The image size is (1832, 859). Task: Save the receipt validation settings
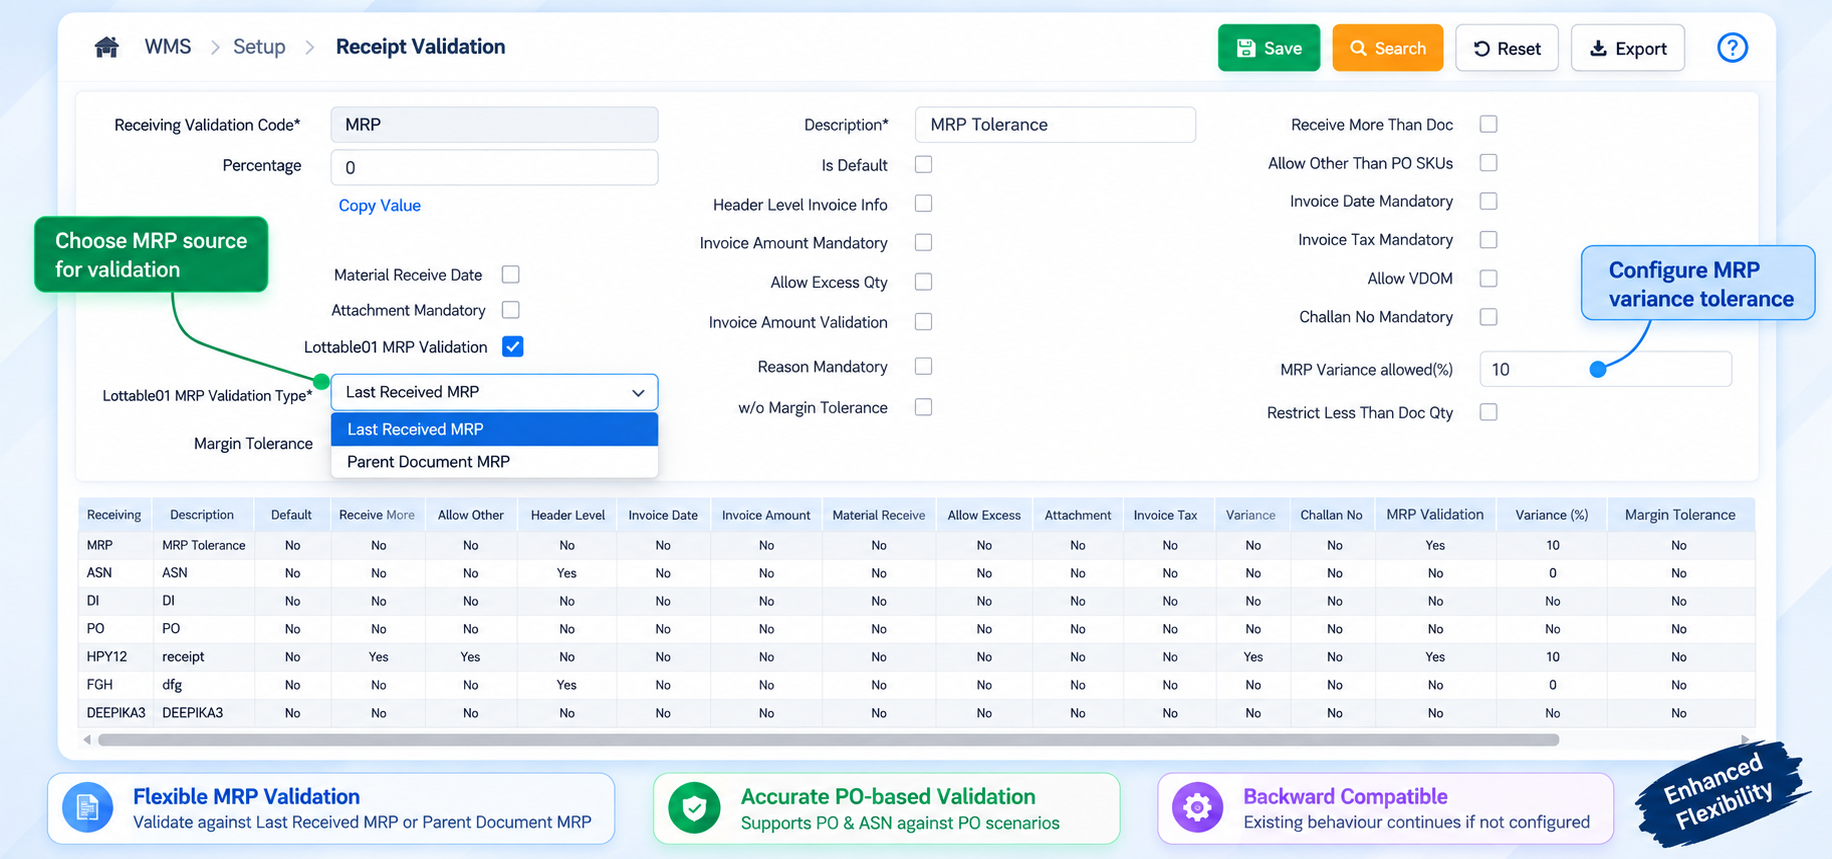pos(1269,48)
